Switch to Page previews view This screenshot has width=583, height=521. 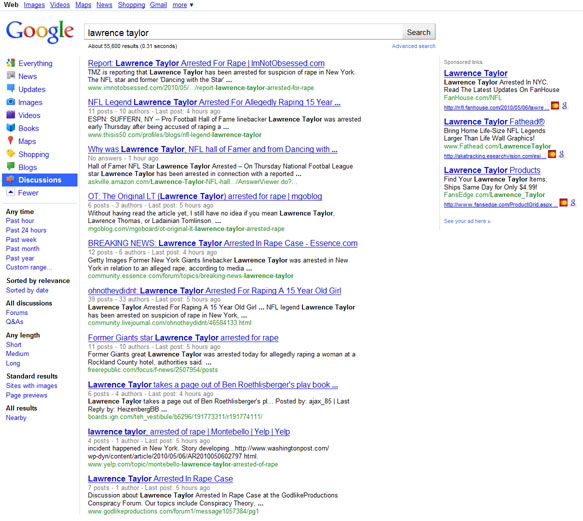click(x=26, y=395)
